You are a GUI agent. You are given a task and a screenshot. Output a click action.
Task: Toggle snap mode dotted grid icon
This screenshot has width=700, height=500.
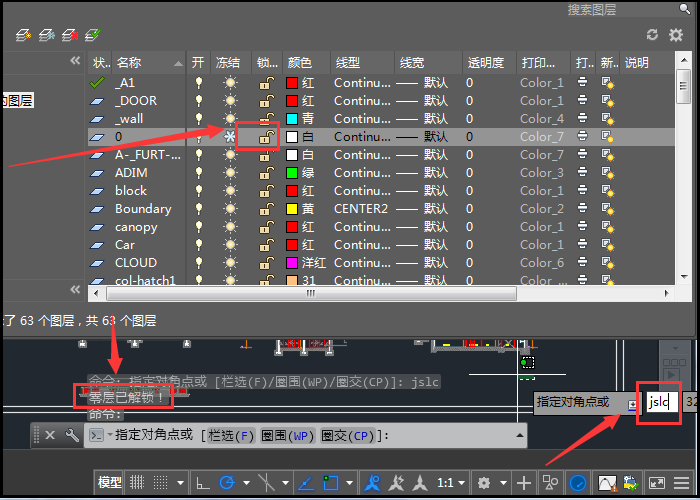(161, 483)
